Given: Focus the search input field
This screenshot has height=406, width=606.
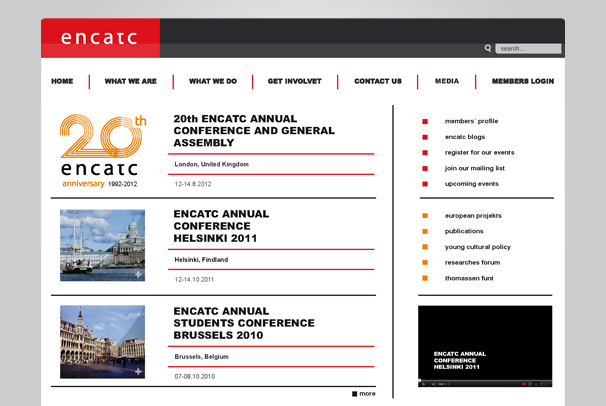Looking at the screenshot, I should tap(528, 48).
